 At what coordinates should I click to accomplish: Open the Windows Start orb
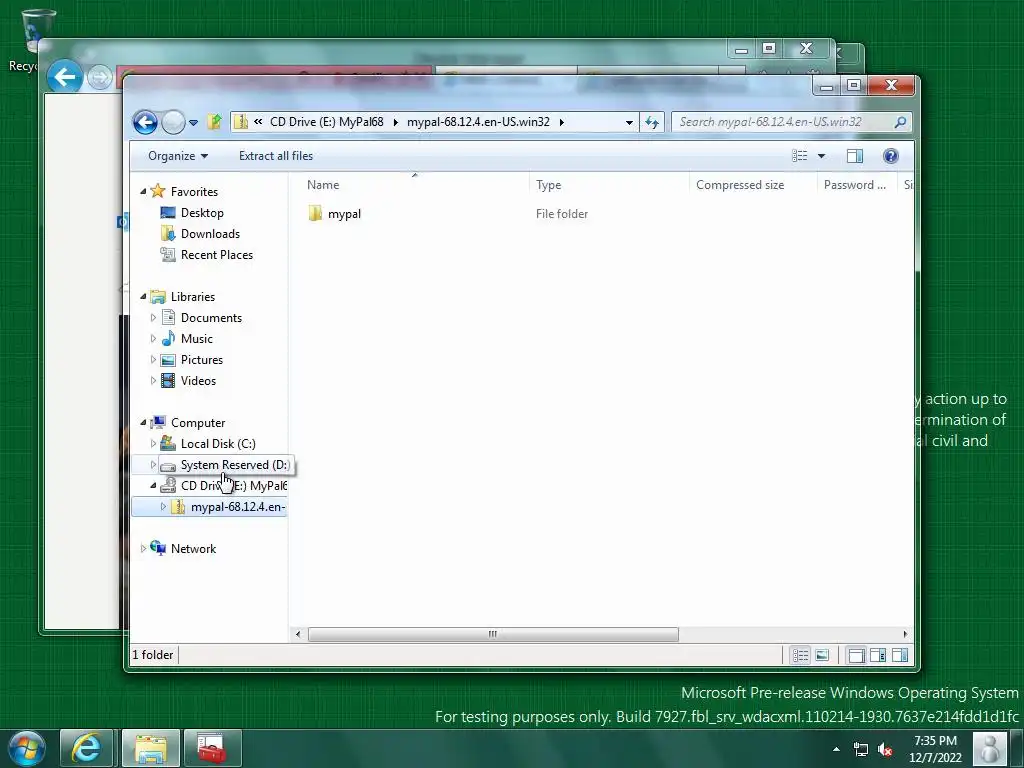(x=26, y=748)
